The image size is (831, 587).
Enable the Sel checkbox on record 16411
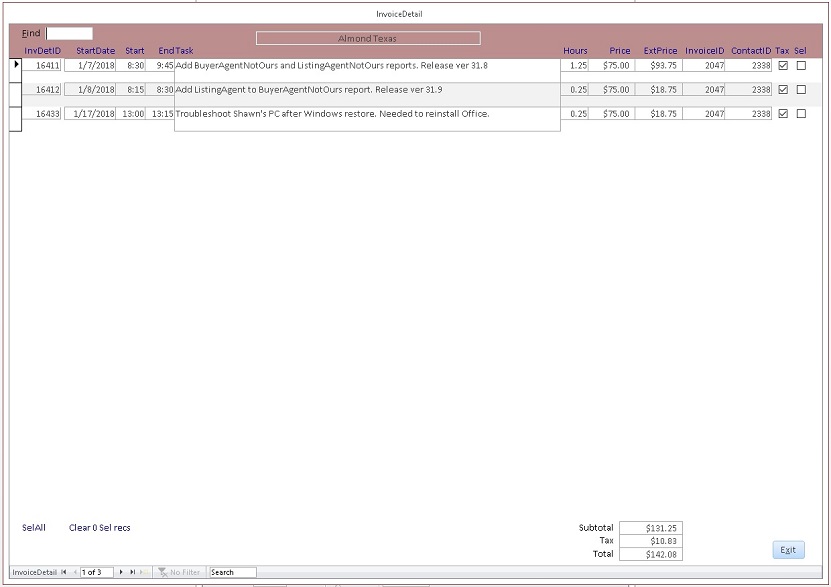point(801,65)
